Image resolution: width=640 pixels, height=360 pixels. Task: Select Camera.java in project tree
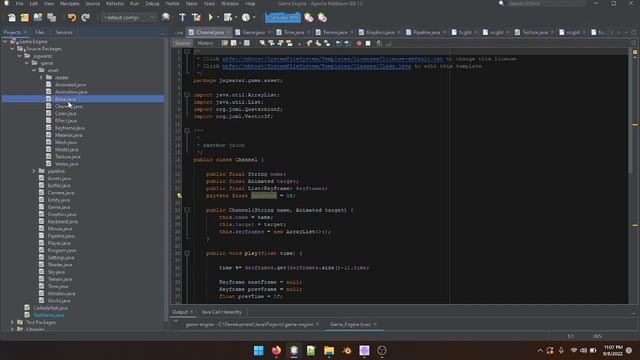[x=61, y=193]
